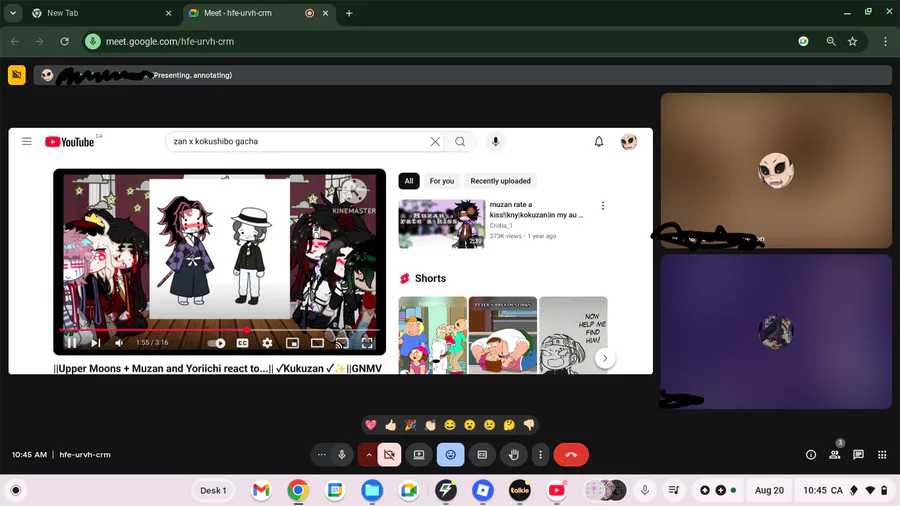Enter YouTube fullscreen mode
The width and height of the screenshot is (900, 506).
click(367, 343)
